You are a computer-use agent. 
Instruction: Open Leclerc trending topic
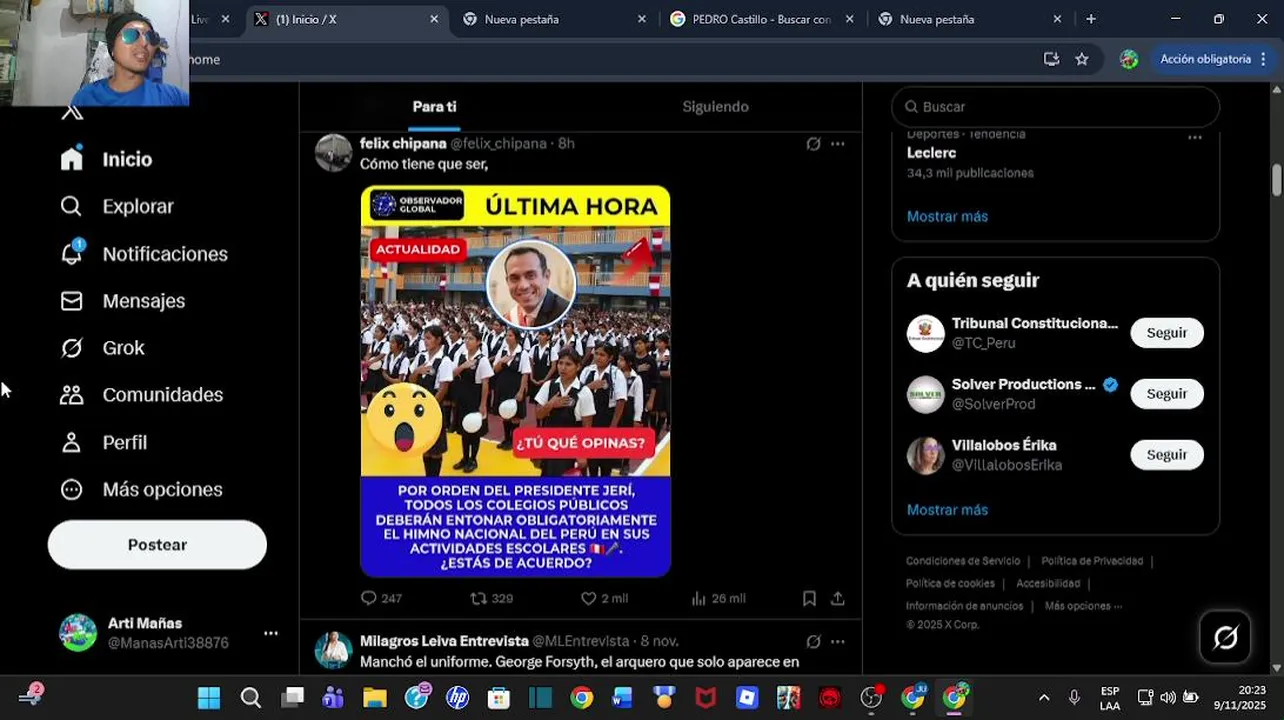click(x=931, y=153)
